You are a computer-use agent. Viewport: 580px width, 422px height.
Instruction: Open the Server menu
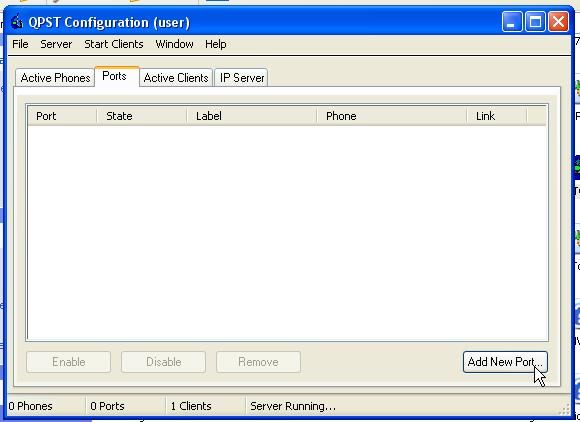(x=56, y=44)
